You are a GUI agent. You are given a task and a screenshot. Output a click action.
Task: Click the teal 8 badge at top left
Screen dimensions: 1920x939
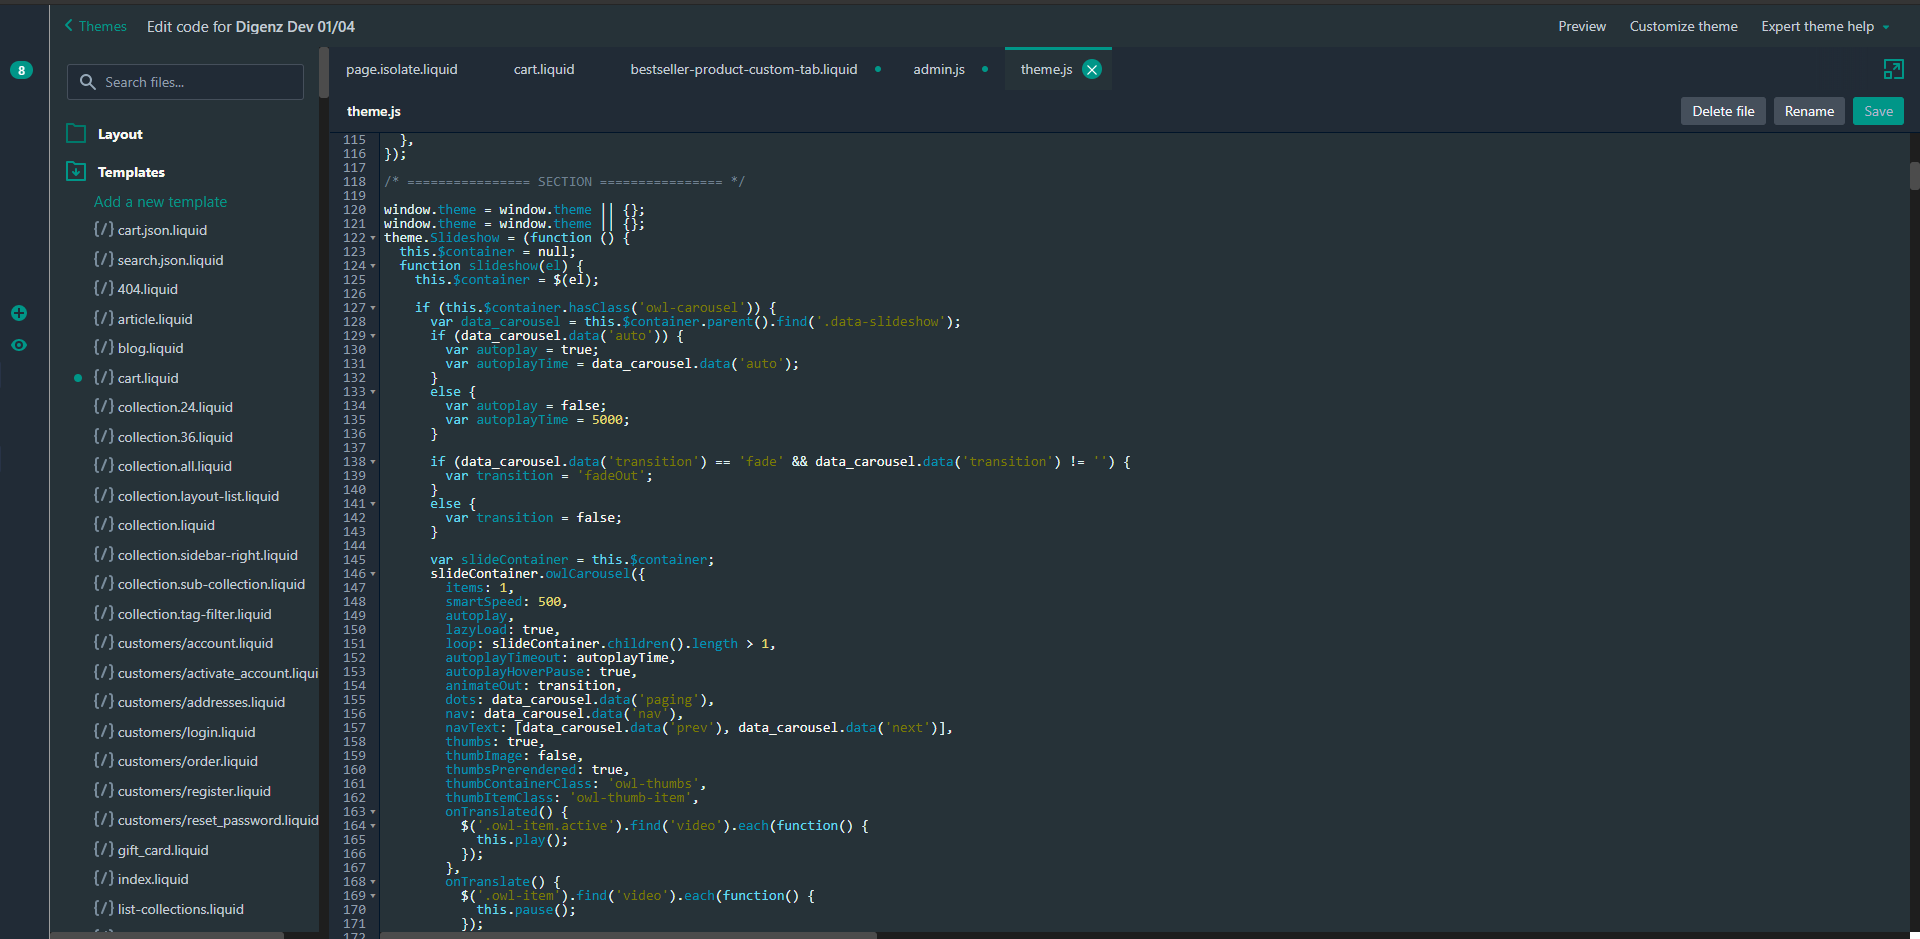coord(20,70)
